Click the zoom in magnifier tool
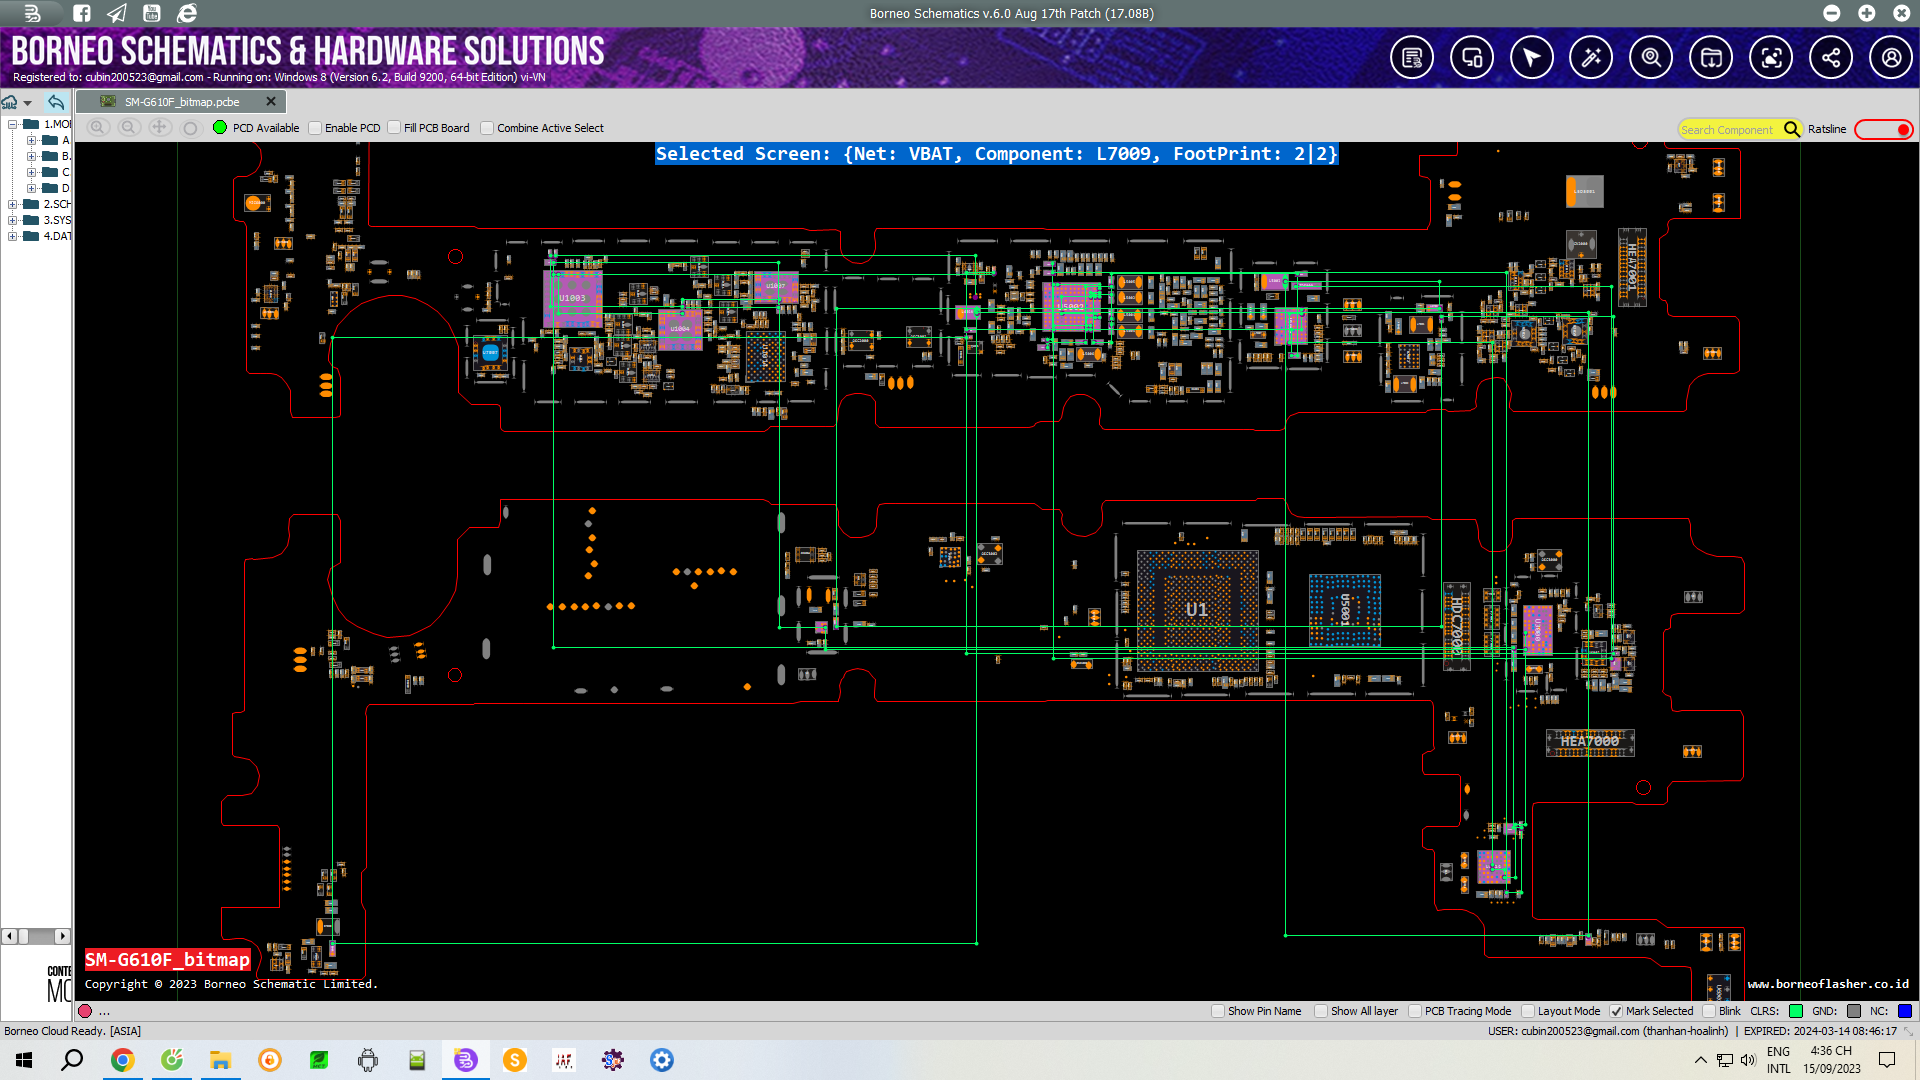The width and height of the screenshot is (1920, 1080). pyautogui.click(x=97, y=128)
